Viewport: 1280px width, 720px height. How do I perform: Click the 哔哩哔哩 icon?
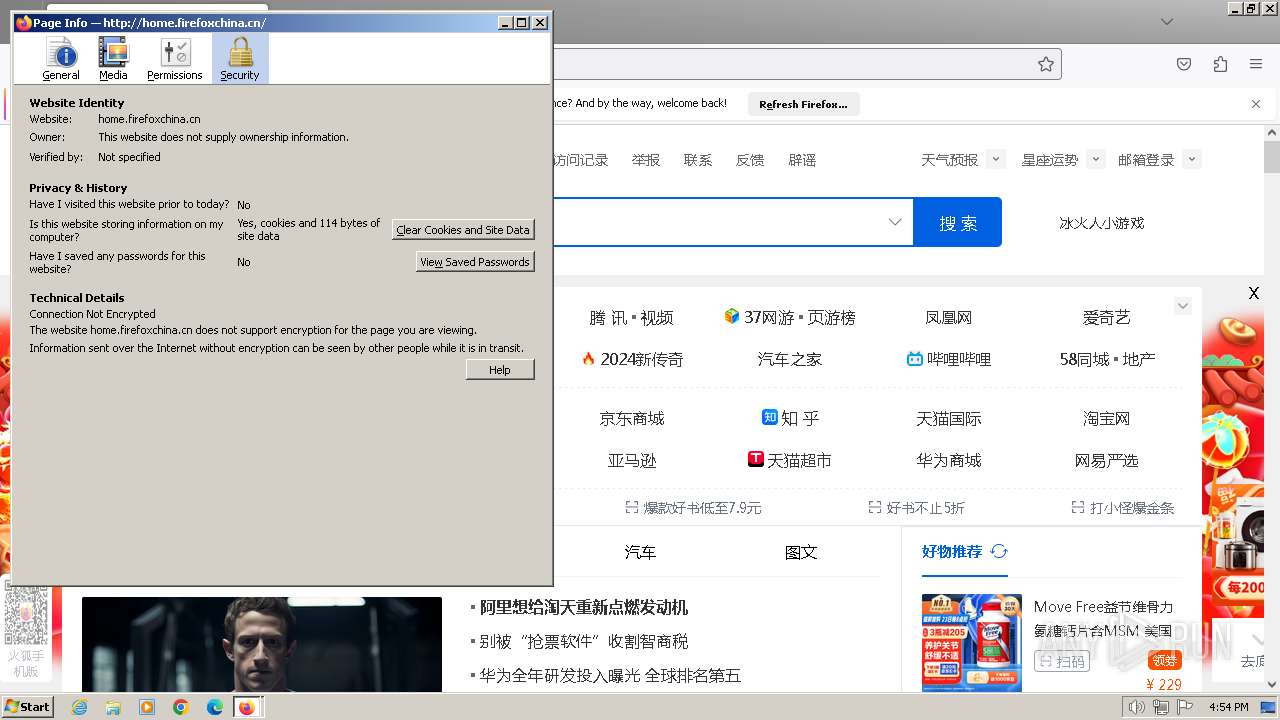click(914, 358)
